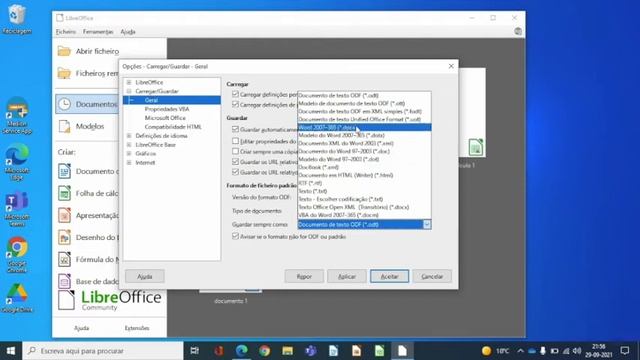Viewport: 640px width, 360px height.
Task: Select Documento do Word 97-2003 (*.doc) option
Action: click(364, 151)
